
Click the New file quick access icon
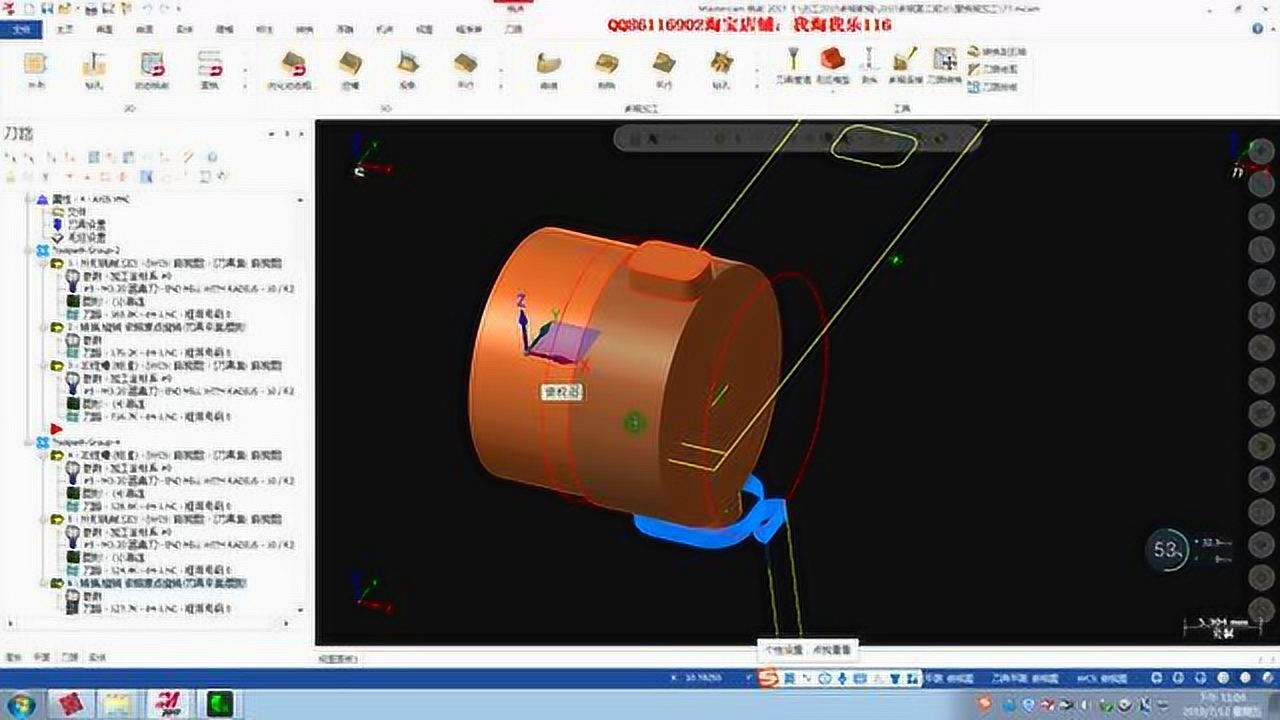(x=28, y=8)
